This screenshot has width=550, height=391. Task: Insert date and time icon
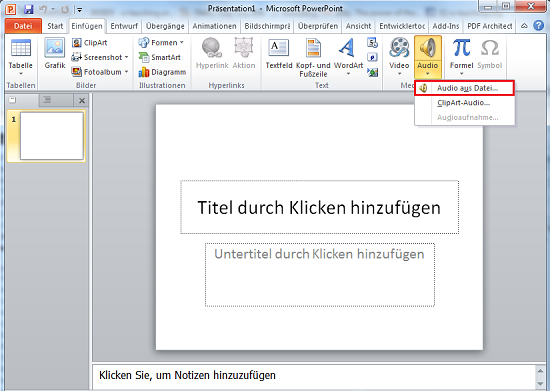[x=373, y=43]
